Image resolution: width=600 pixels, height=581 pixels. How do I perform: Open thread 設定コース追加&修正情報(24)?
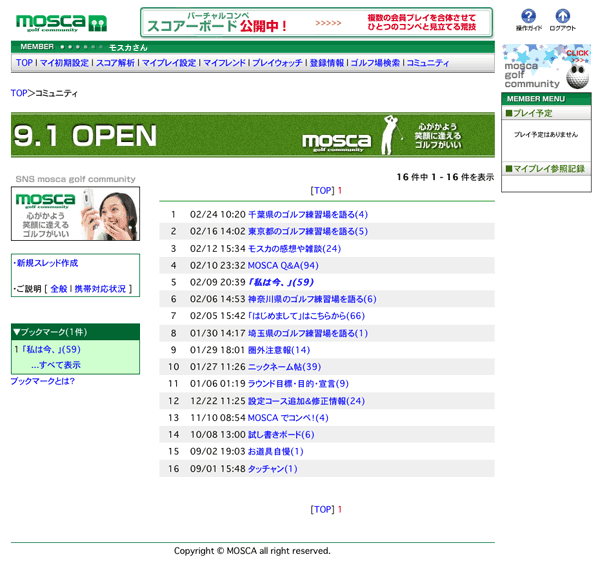307,401
